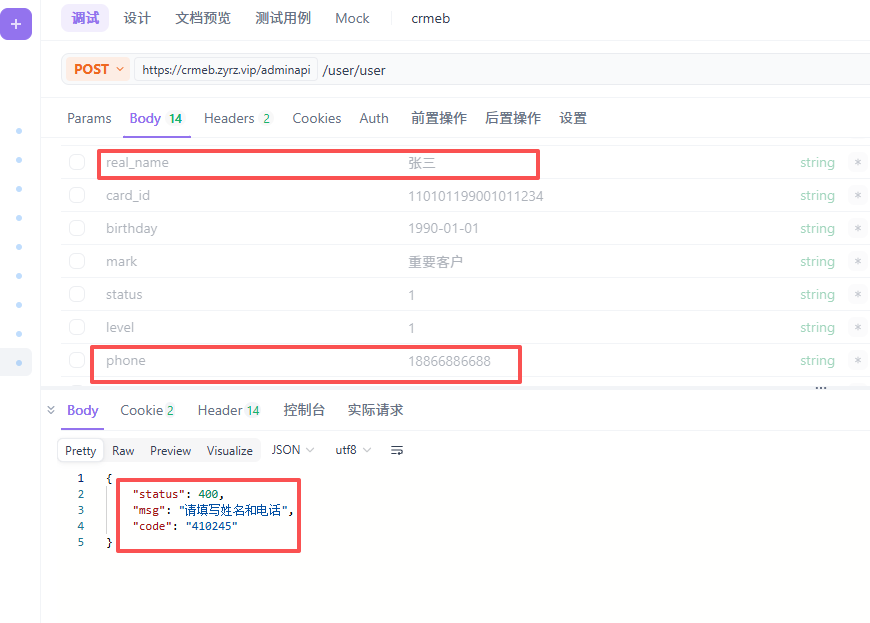Open the 测试用例 tab

(283, 18)
